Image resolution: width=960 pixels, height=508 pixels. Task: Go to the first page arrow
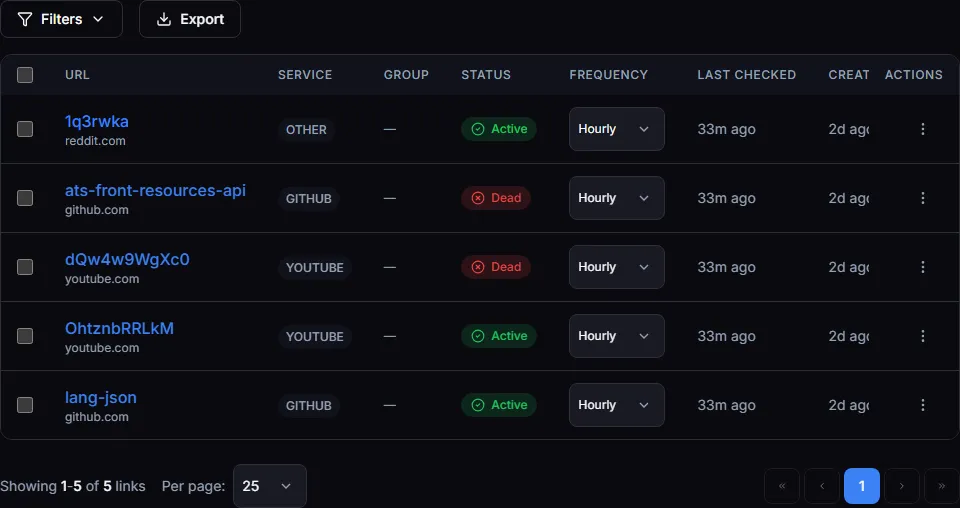coord(782,486)
